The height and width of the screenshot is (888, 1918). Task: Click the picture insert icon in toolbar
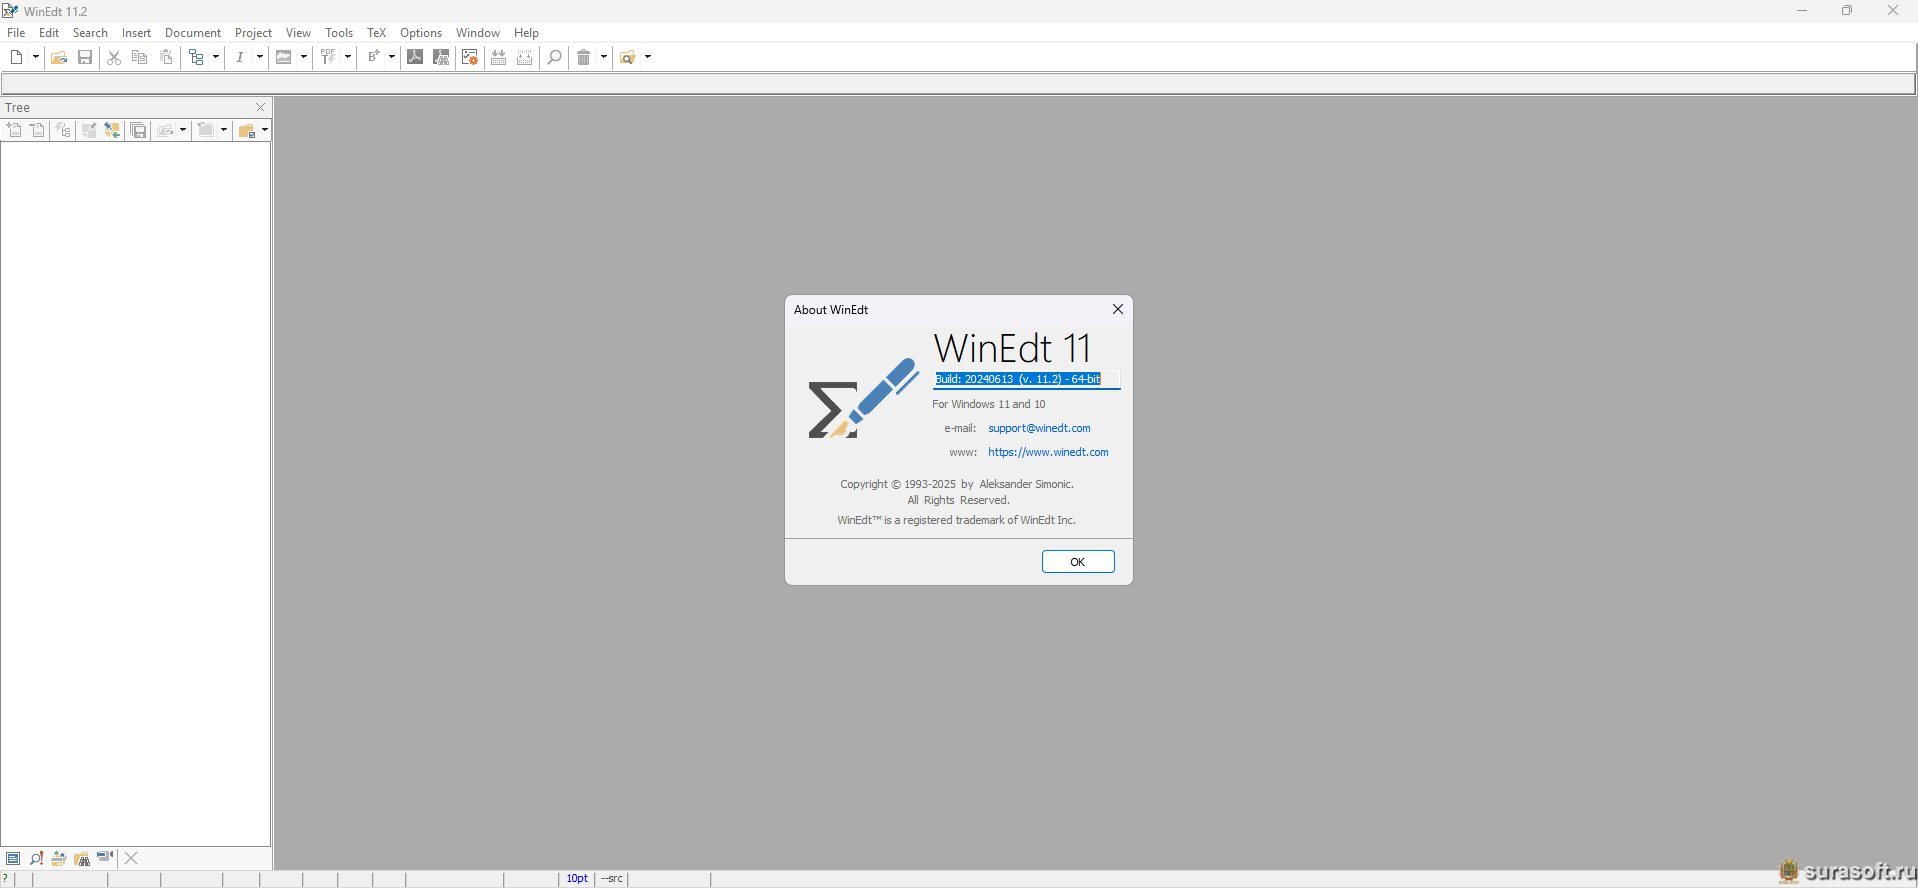pyautogui.click(x=284, y=57)
